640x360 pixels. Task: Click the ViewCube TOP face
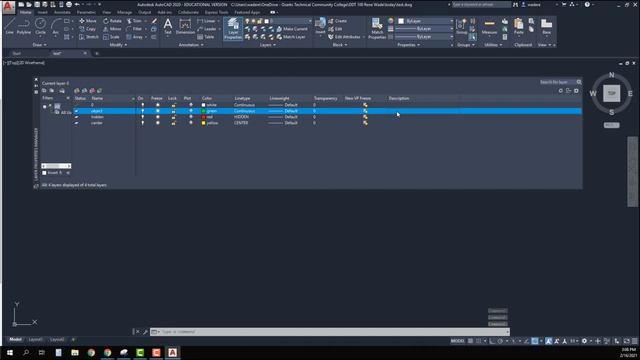click(611, 93)
